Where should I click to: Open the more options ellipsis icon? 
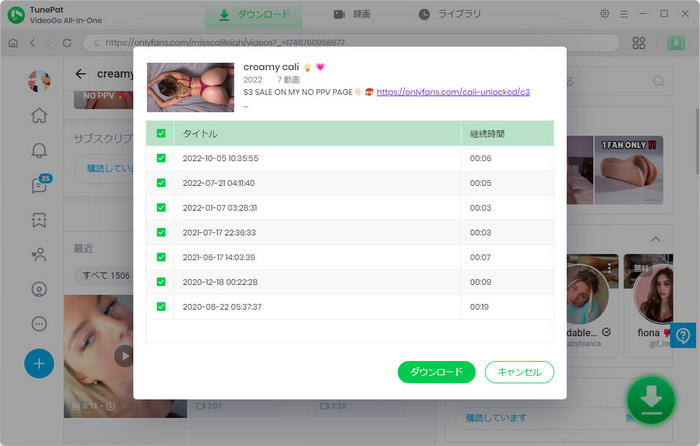39,324
